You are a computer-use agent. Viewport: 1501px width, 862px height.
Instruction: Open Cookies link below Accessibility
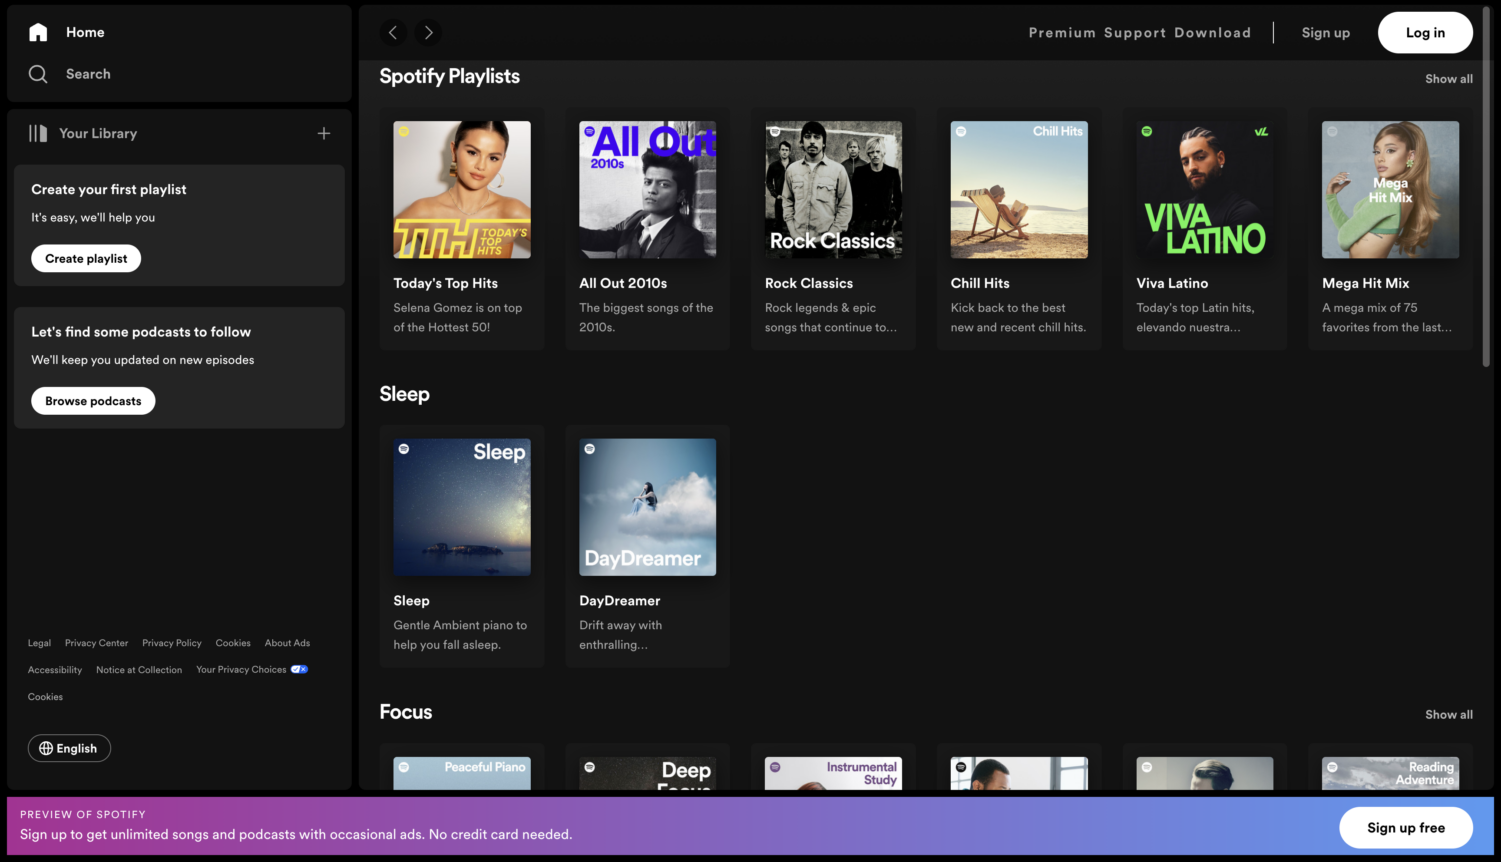[45, 697]
